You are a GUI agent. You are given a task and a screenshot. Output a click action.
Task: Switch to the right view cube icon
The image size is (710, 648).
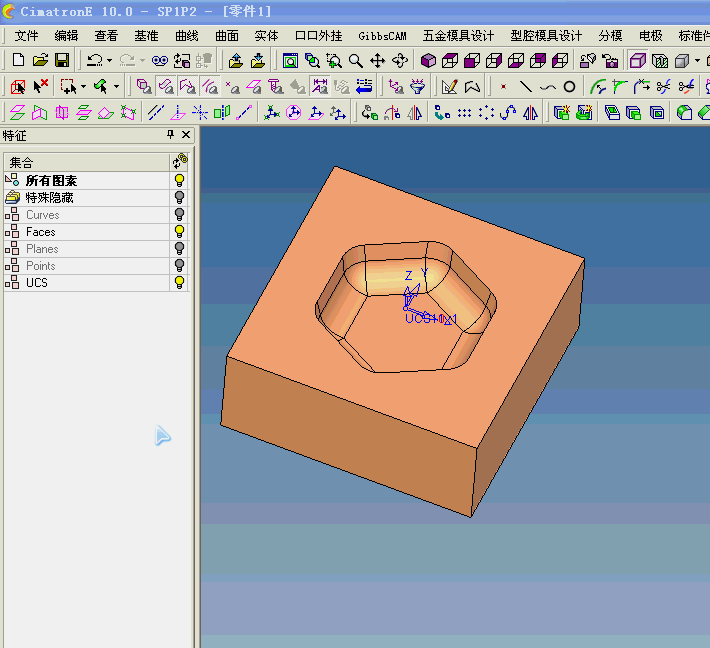click(x=494, y=60)
